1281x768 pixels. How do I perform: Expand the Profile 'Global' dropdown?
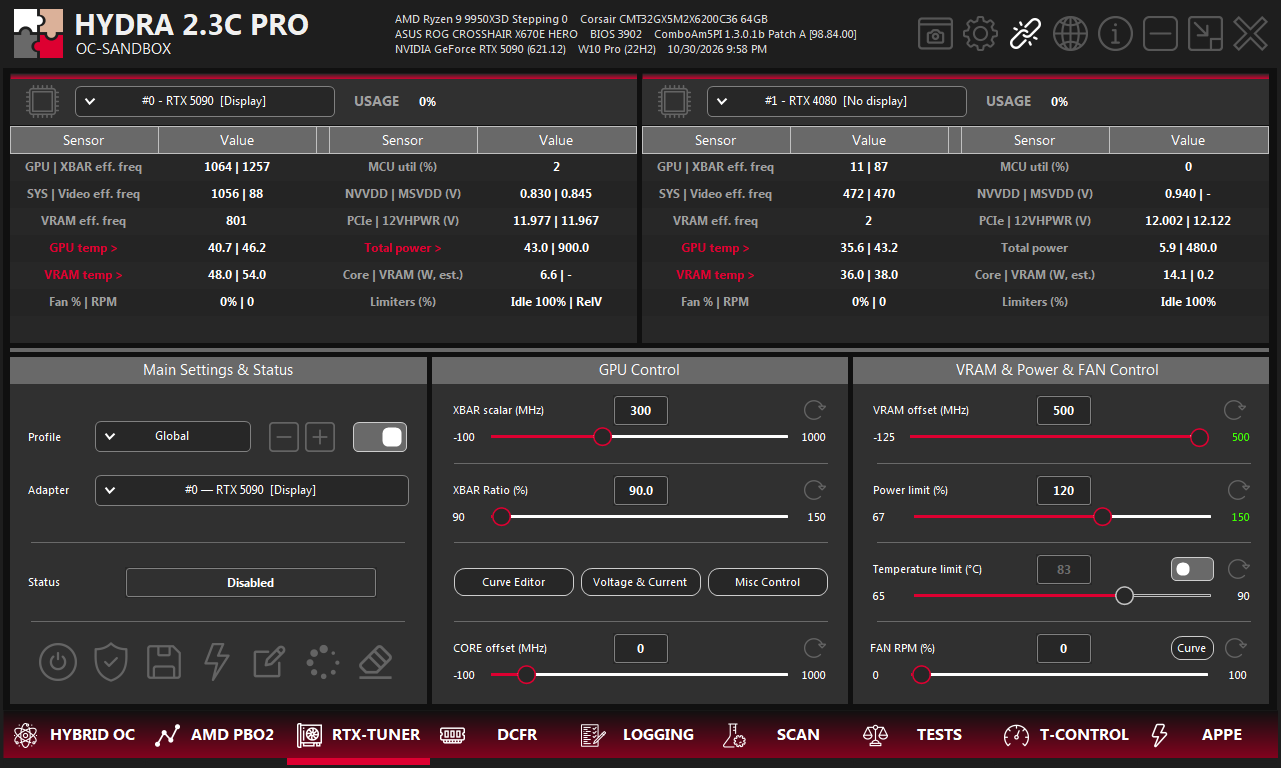click(173, 436)
